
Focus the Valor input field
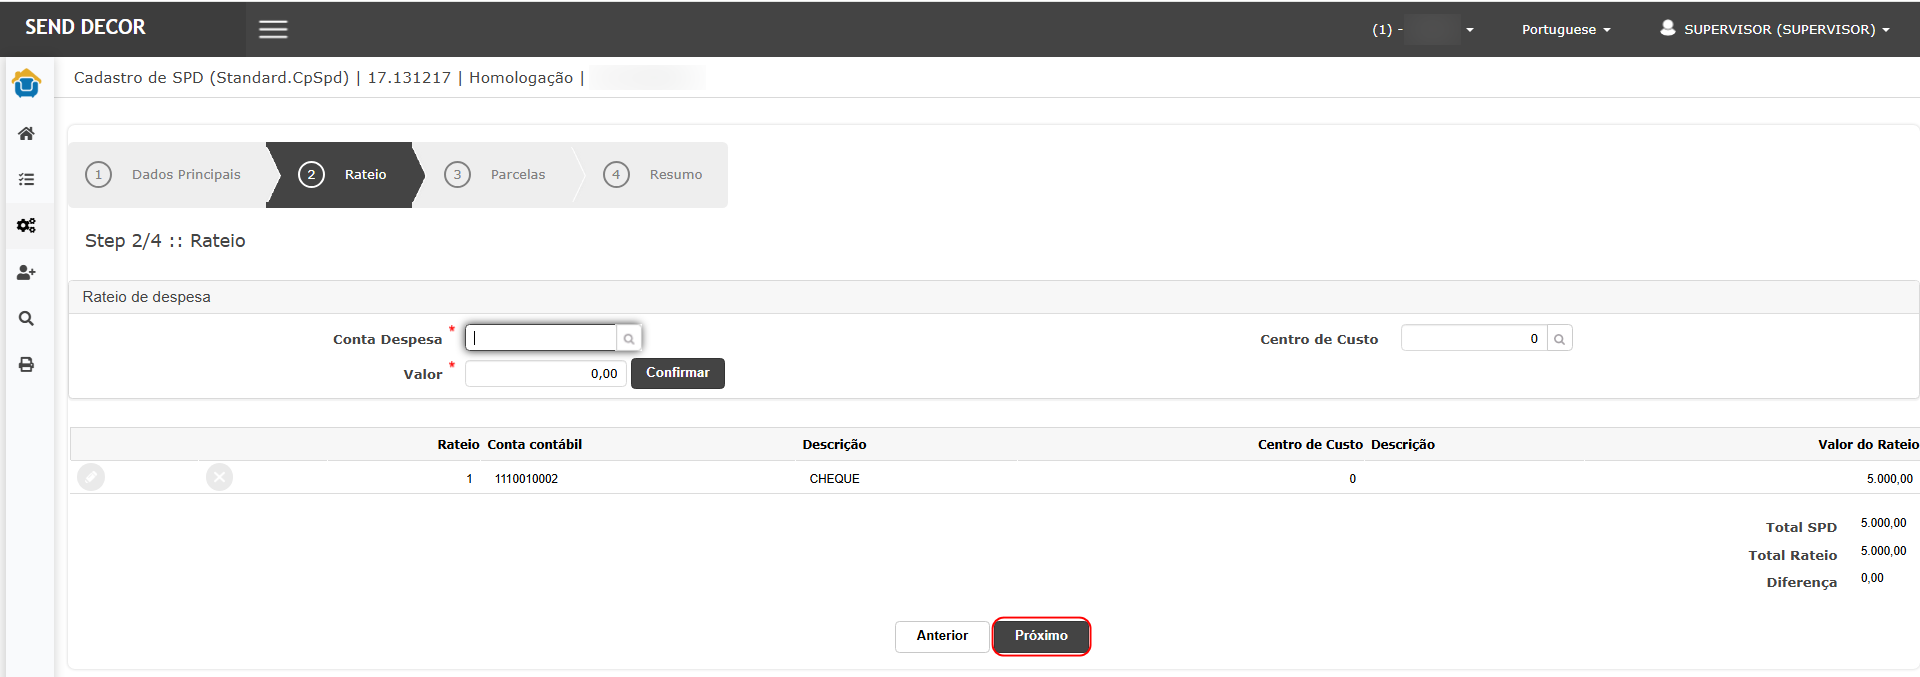[545, 374]
